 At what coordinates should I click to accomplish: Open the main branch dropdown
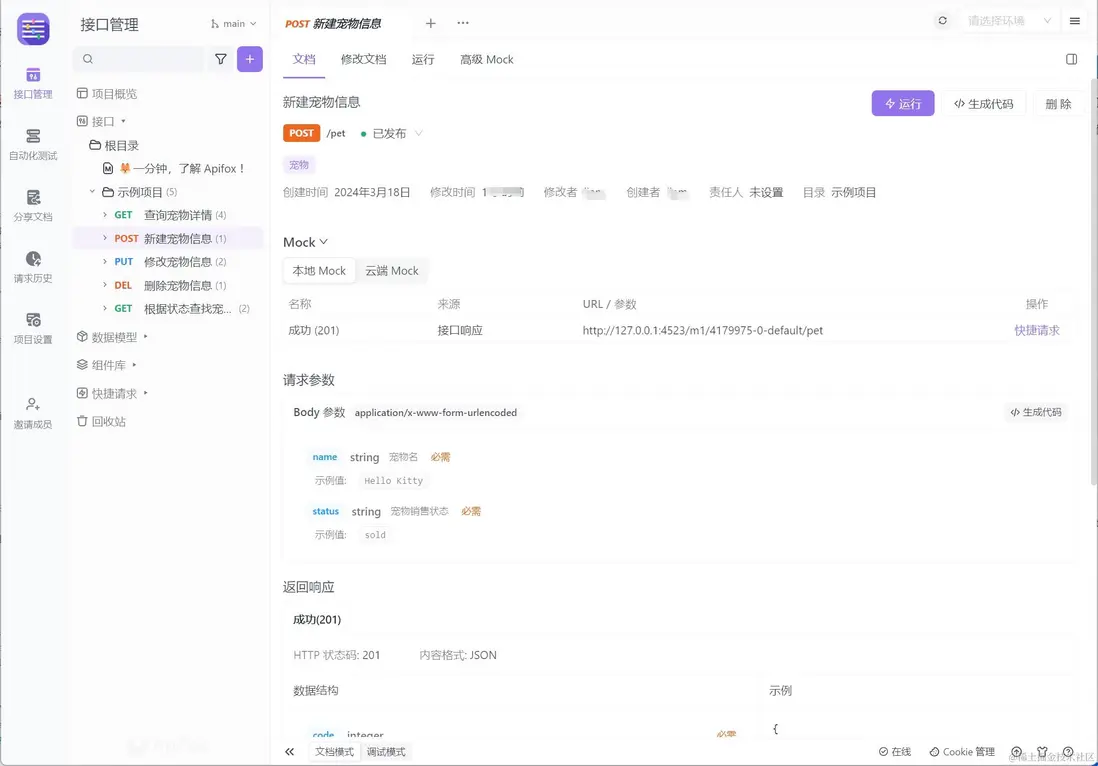(233, 24)
